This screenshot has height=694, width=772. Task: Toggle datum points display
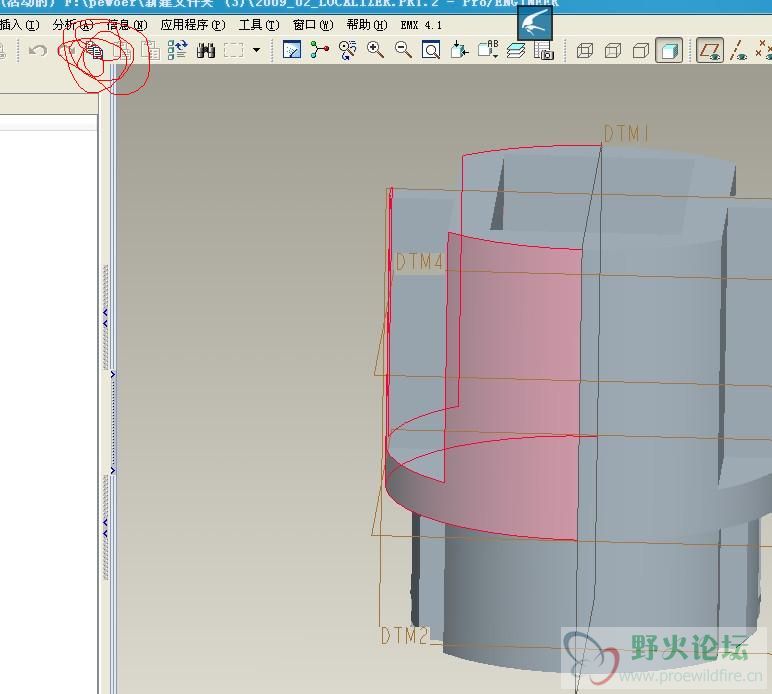764,50
